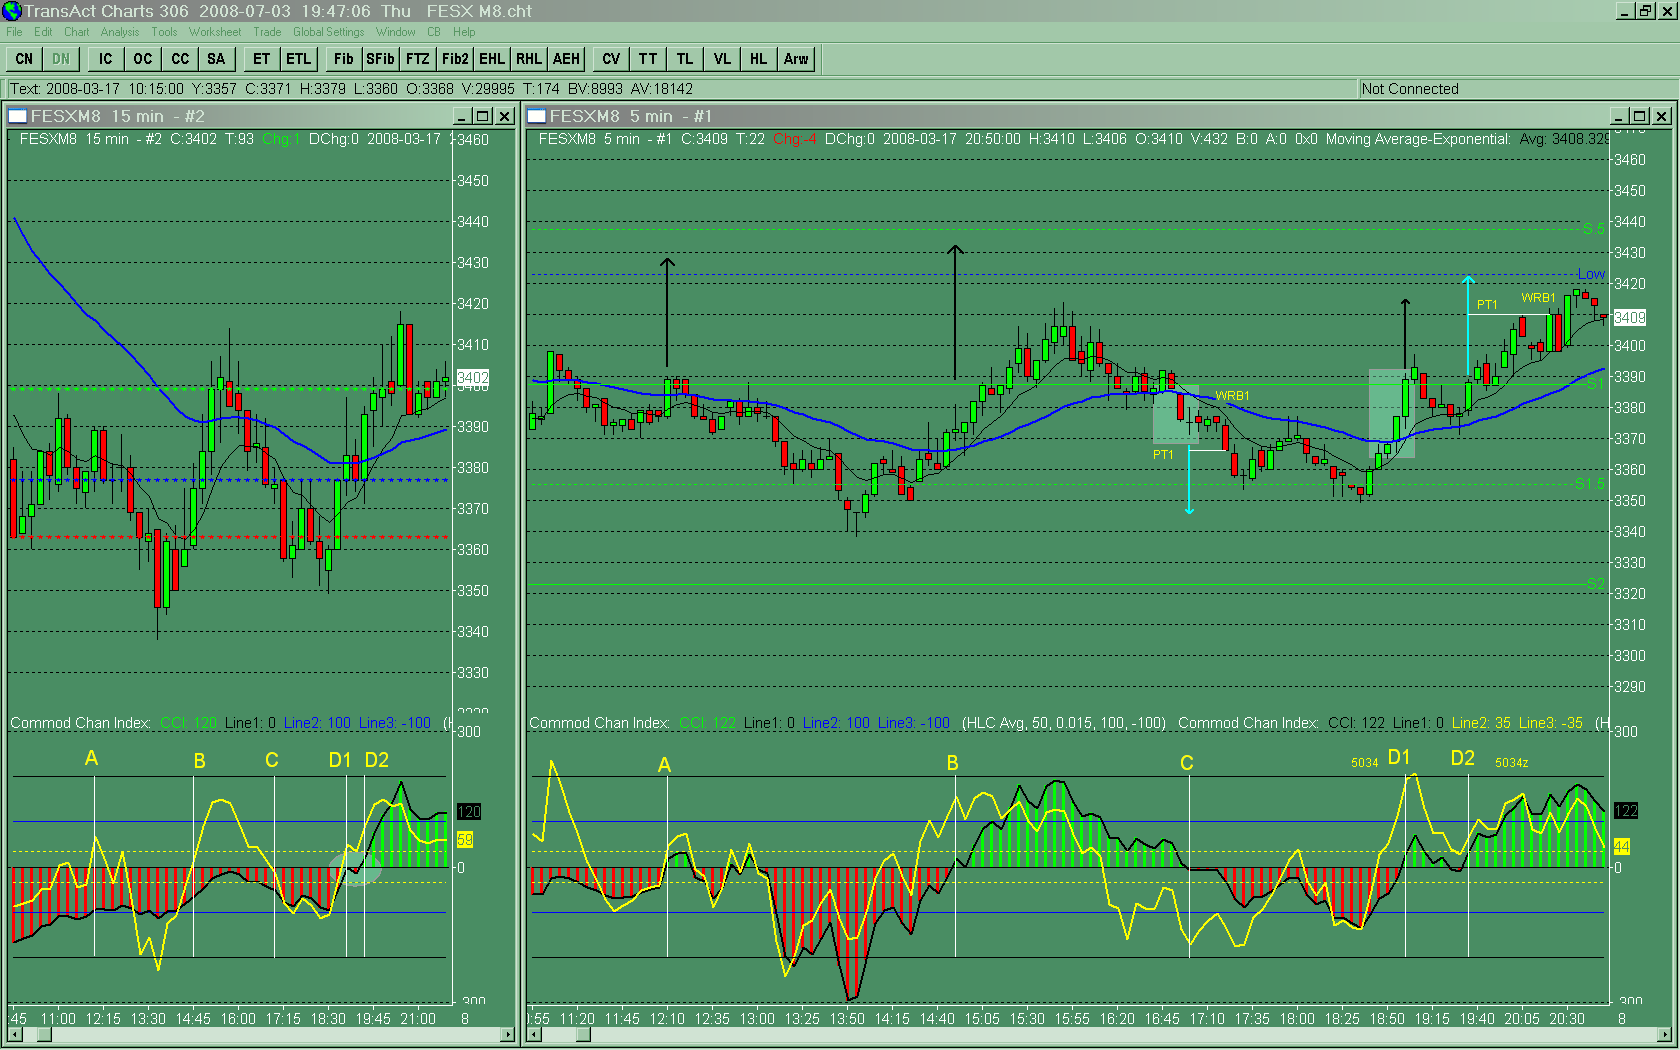Choose the FTZ tool button

click(x=417, y=59)
